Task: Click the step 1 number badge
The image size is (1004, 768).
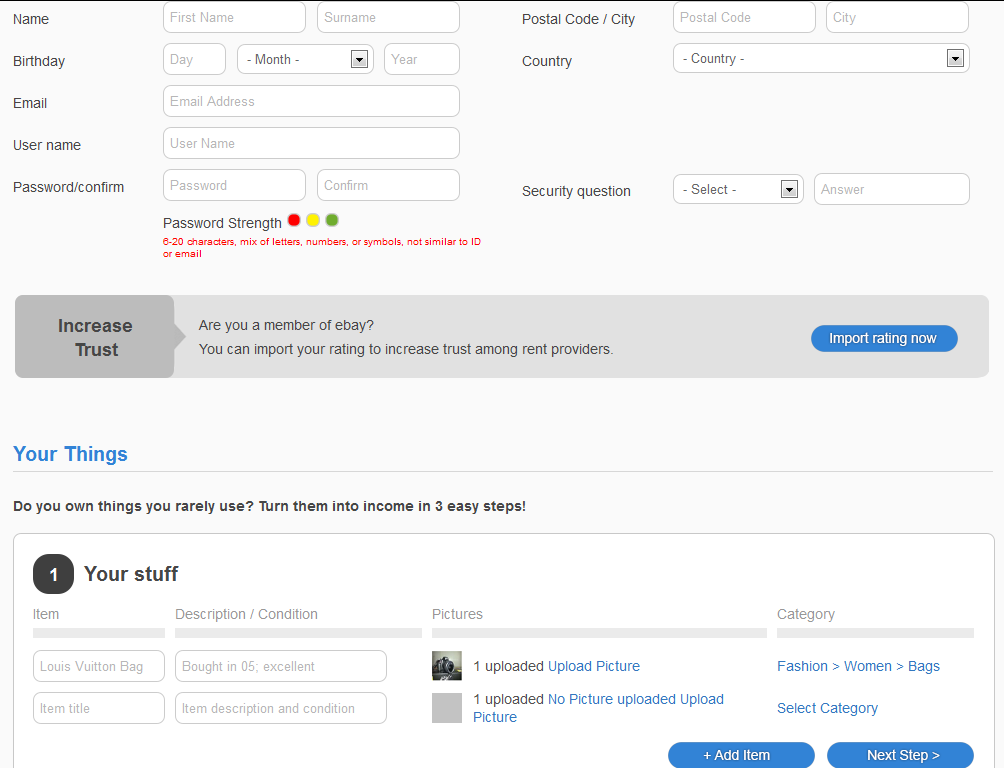Action: pyautogui.click(x=53, y=574)
